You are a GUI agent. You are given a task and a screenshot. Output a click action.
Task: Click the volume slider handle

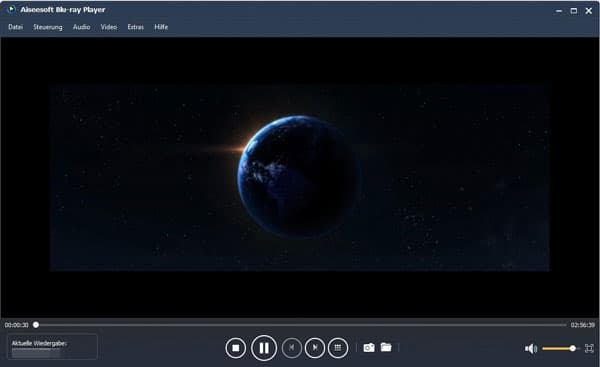(x=572, y=348)
